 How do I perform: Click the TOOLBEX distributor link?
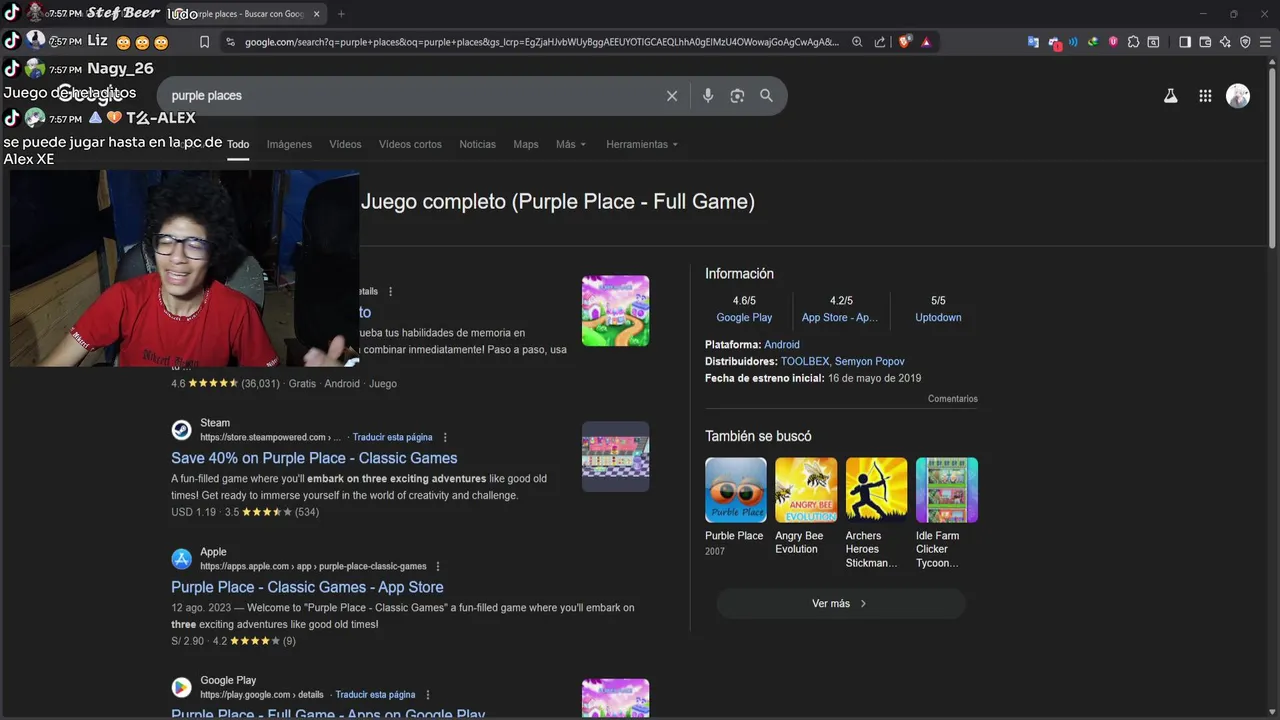[x=805, y=361]
